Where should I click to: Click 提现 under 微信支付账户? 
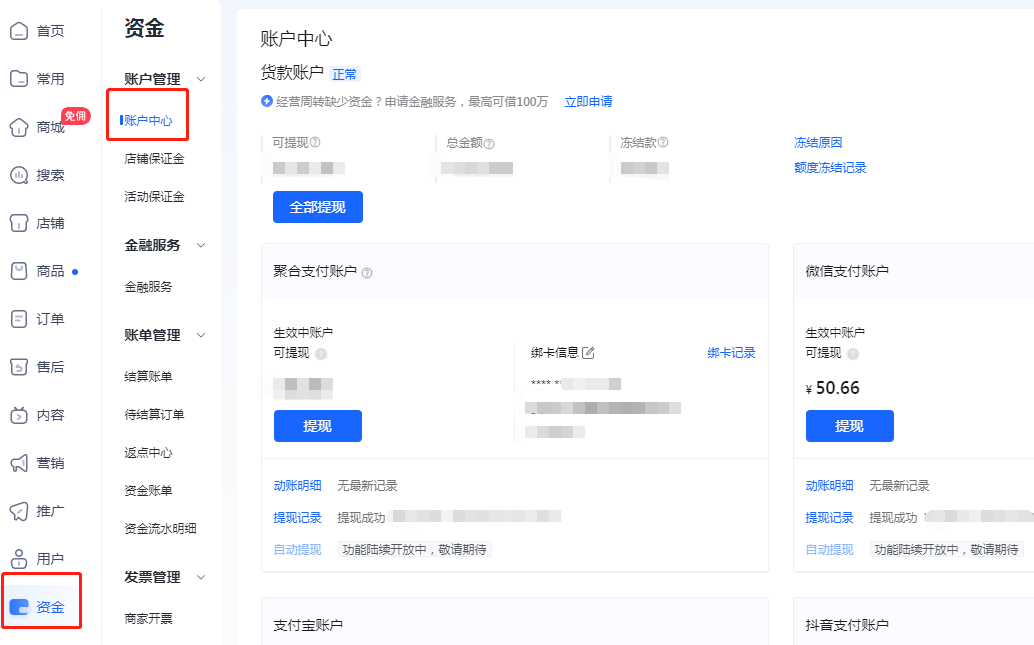pos(849,426)
